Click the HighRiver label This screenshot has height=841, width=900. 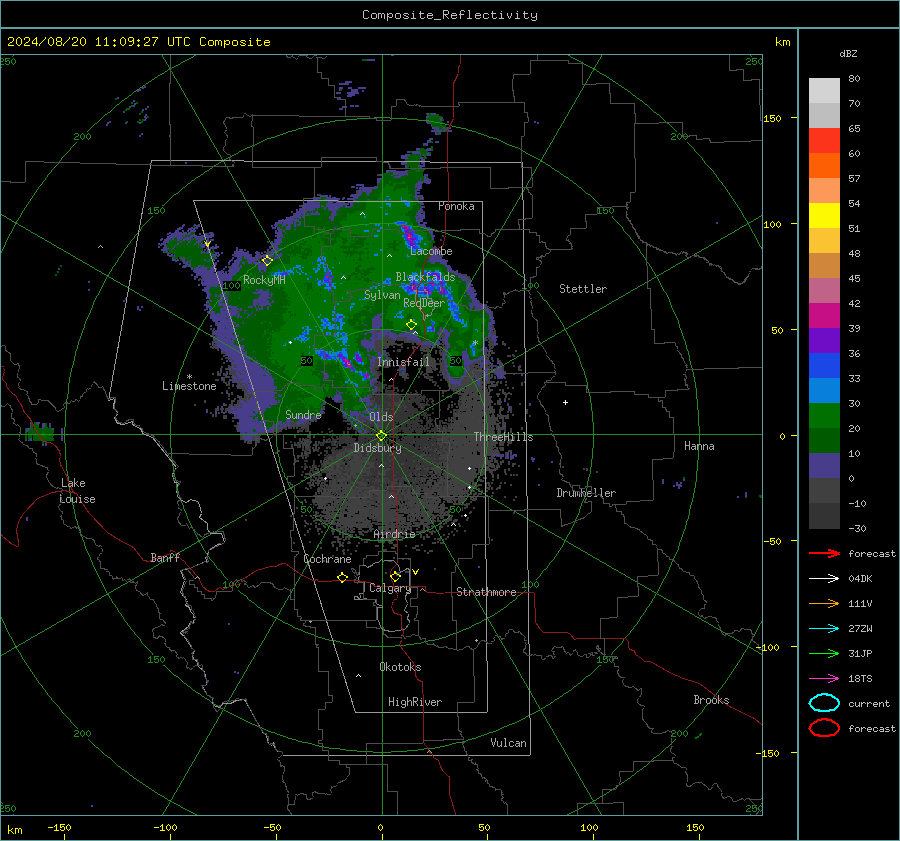coord(415,702)
